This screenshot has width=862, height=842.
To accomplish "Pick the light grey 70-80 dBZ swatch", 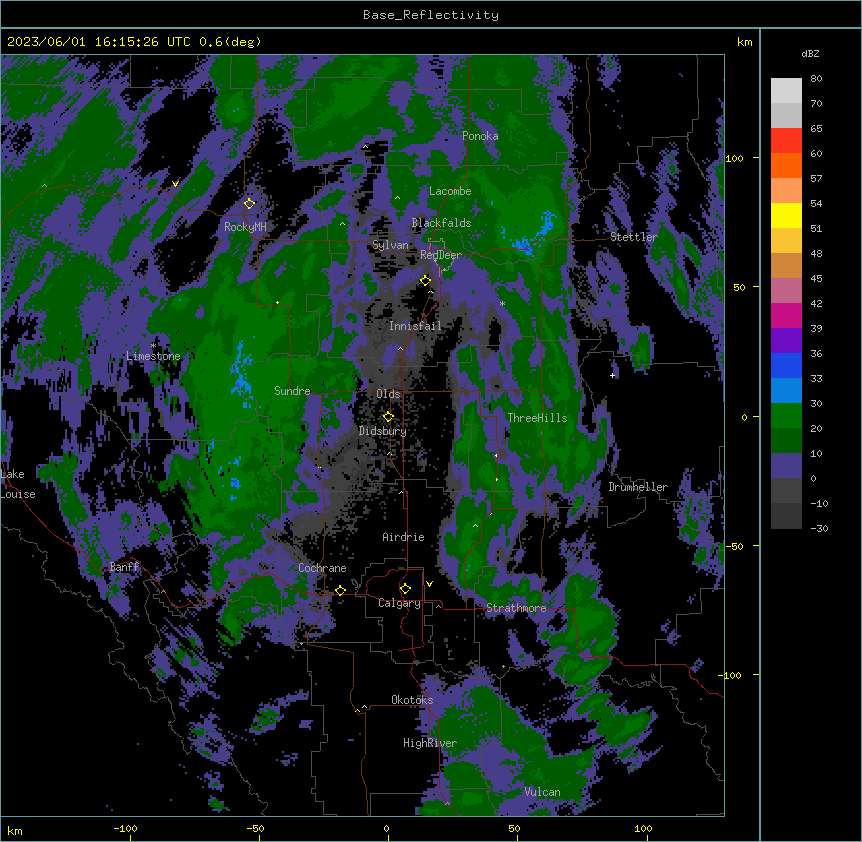I will [x=786, y=91].
